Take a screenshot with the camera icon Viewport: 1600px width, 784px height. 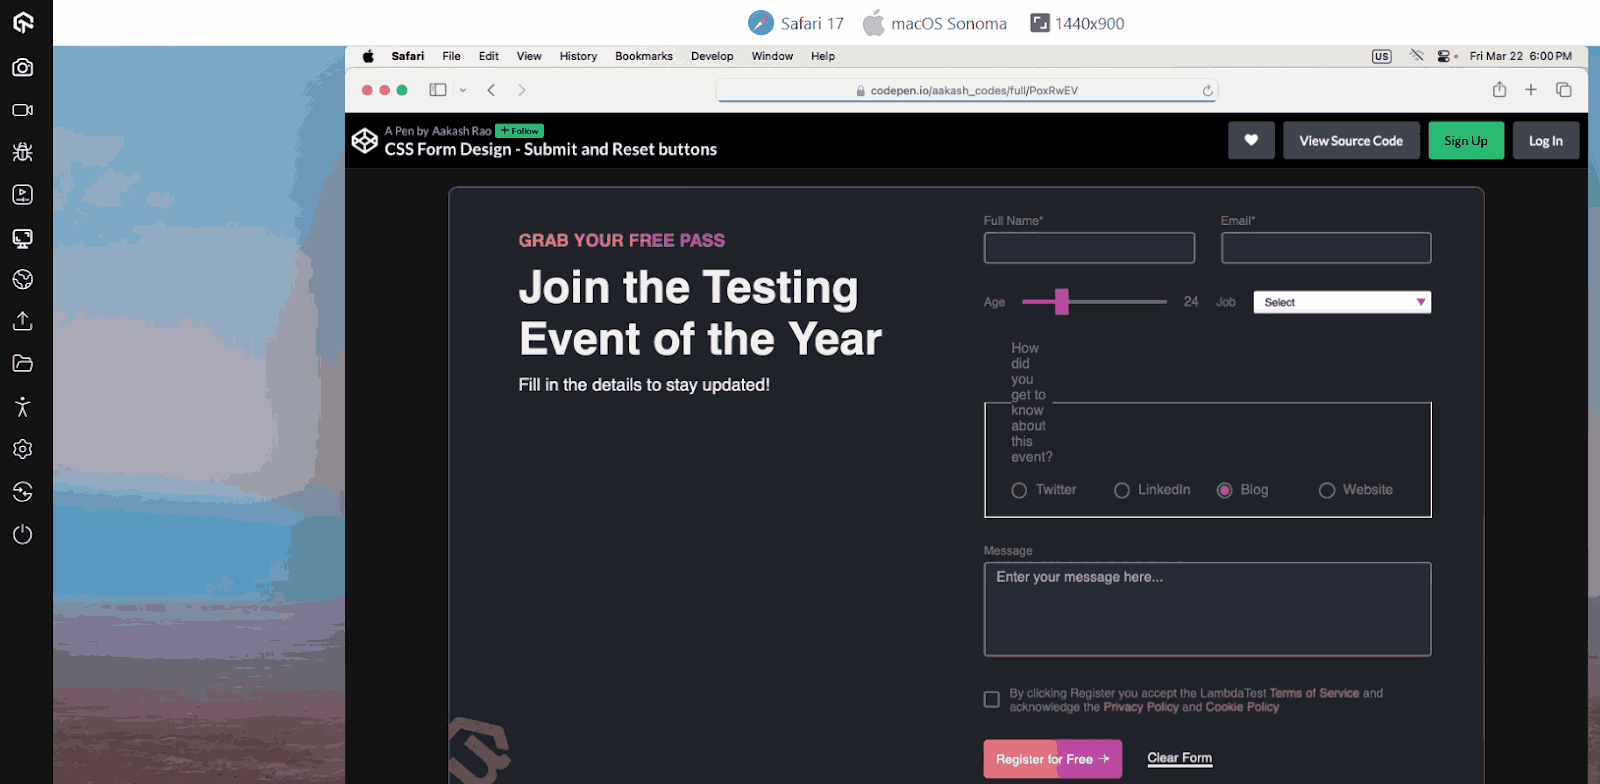(23, 67)
